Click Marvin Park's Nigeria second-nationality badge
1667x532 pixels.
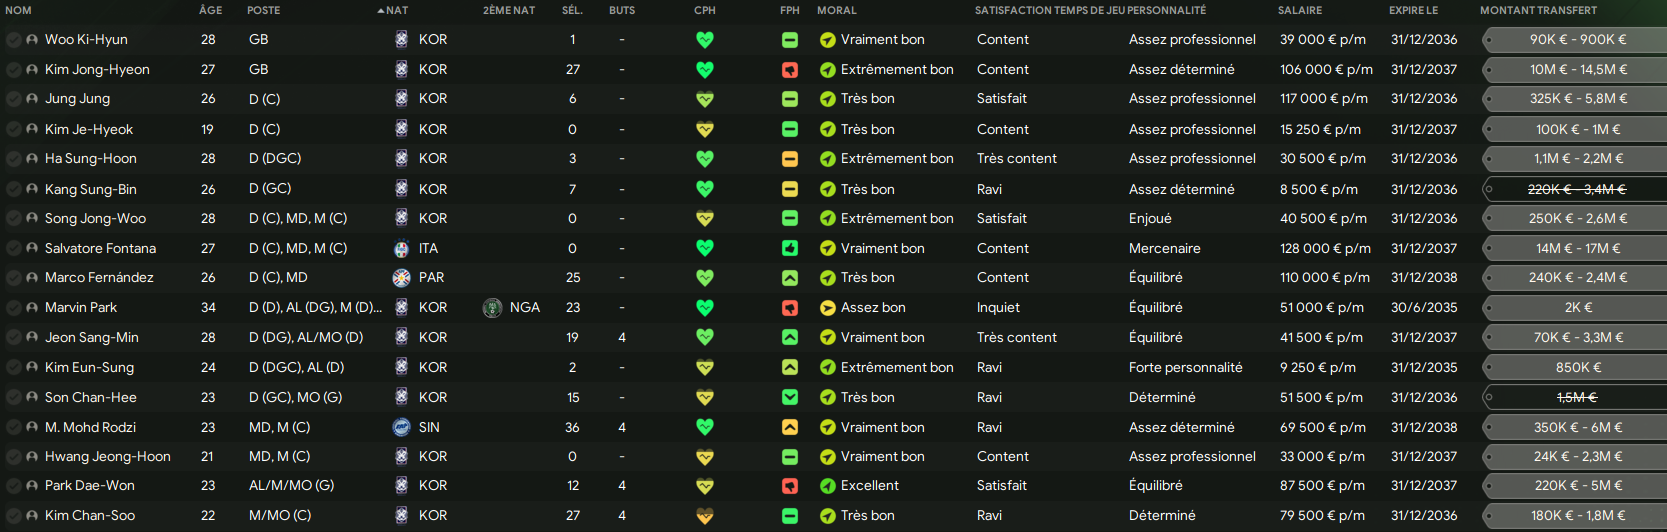point(492,308)
